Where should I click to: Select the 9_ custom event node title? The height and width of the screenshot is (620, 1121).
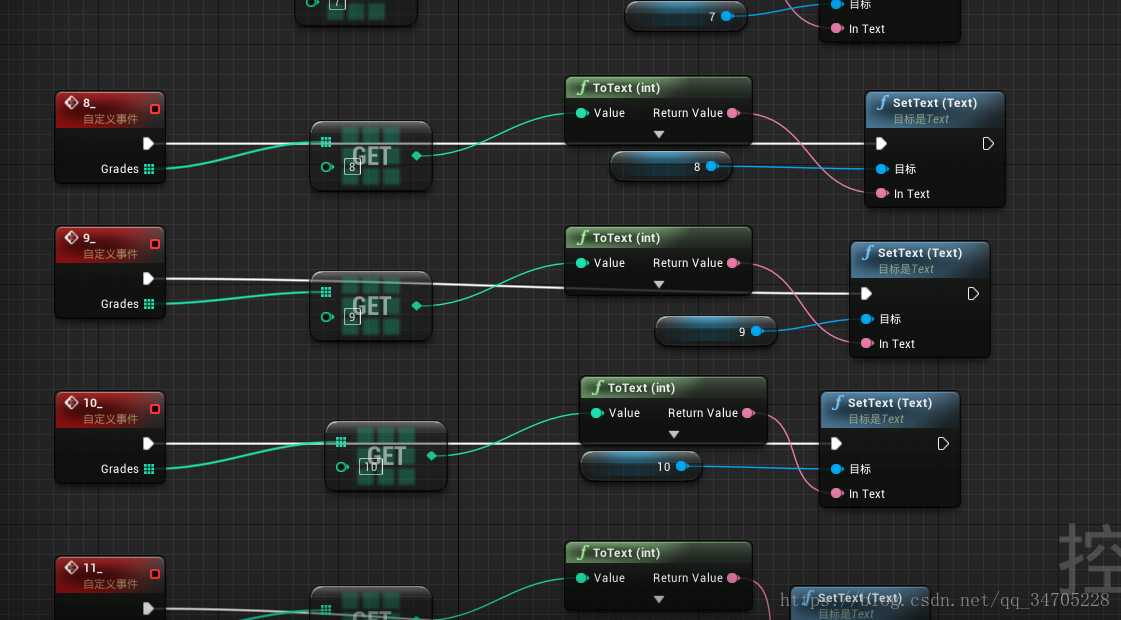click(x=89, y=238)
